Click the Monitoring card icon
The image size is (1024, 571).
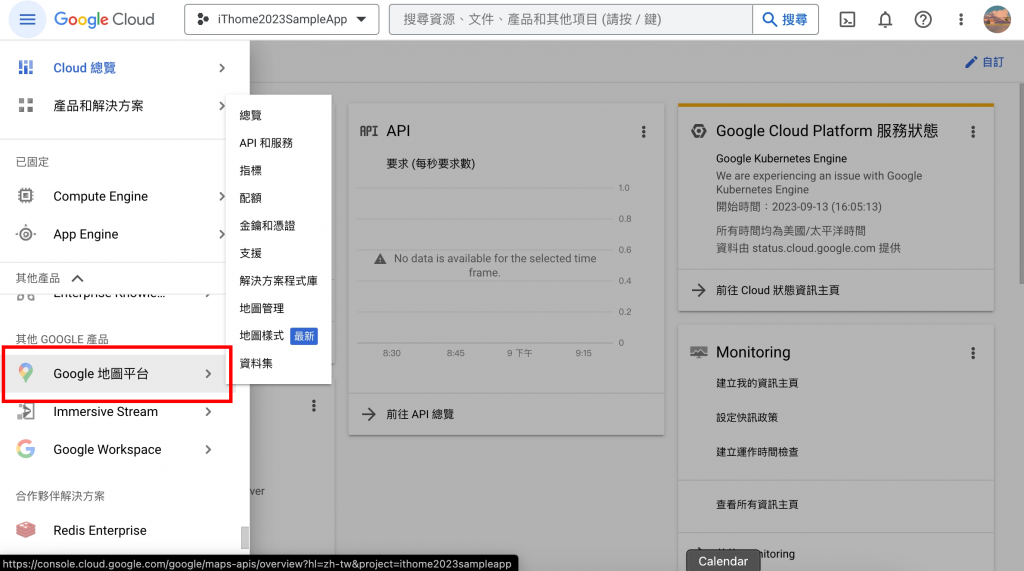pos(699,352)
